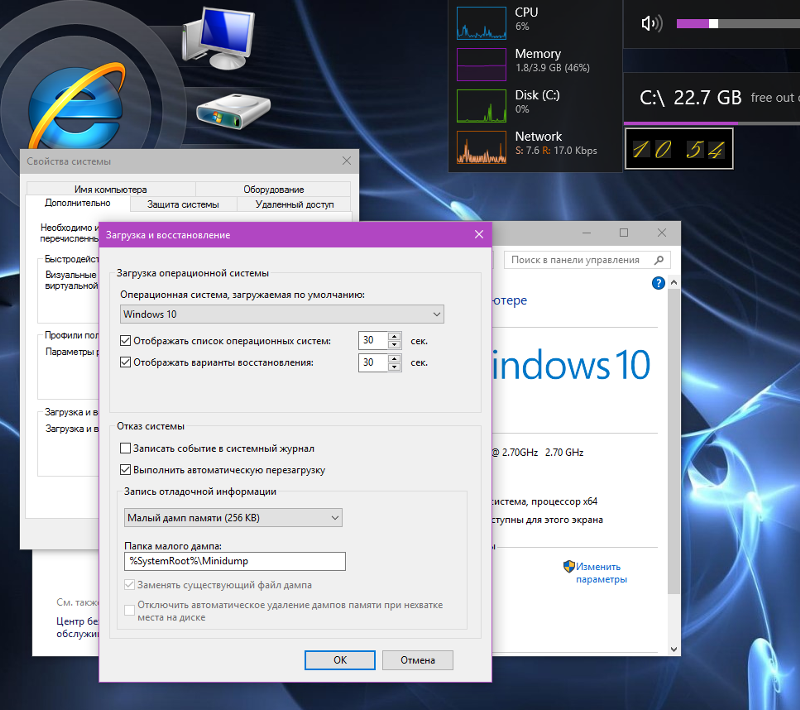
Task: Toggle Отображать список операционных систем checkbox
Action: [x=125, y=341]
